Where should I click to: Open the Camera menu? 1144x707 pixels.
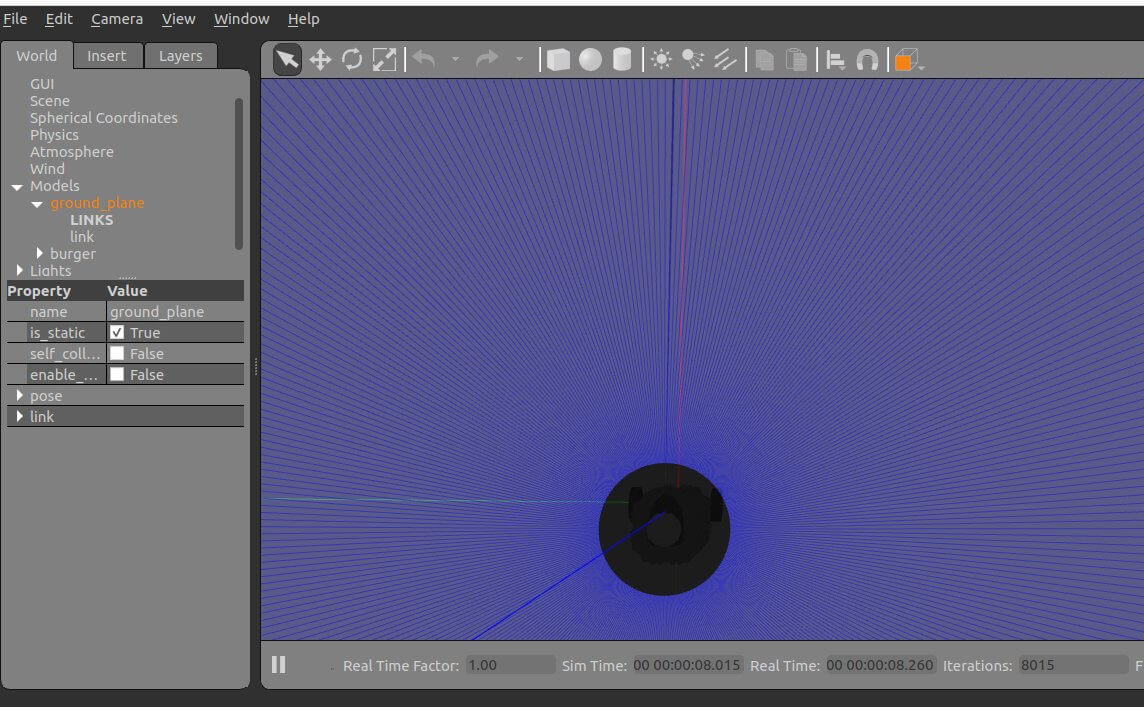(117, 19)
